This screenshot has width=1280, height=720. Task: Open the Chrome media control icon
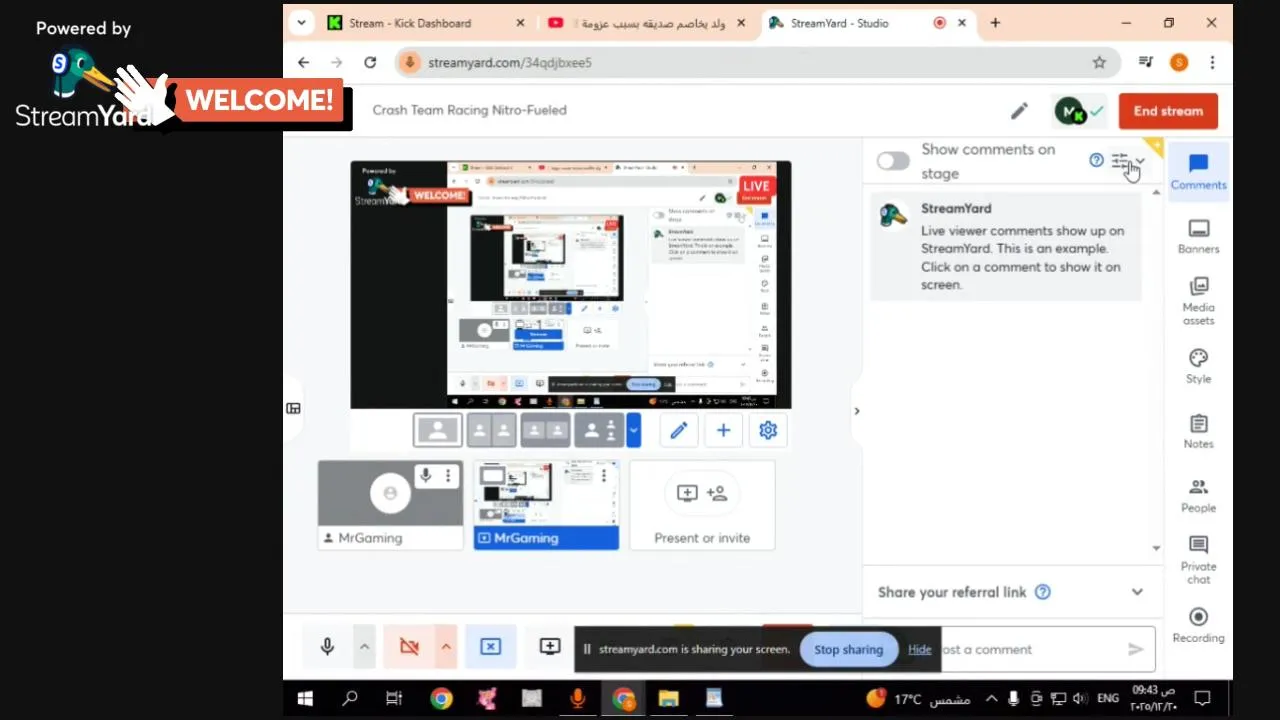[x=1145, y=62]
